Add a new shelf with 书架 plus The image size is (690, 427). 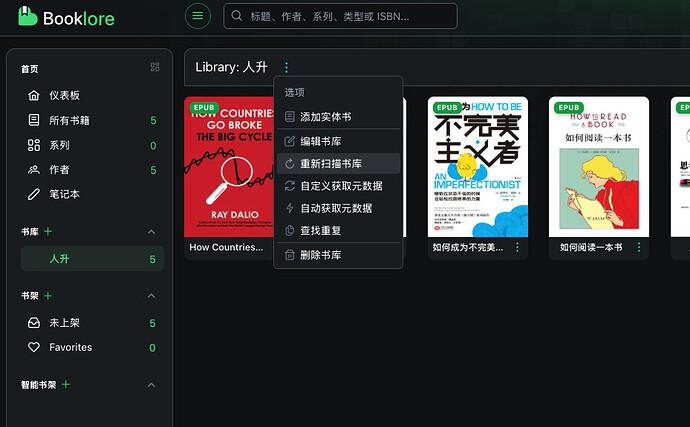point(48,296)
